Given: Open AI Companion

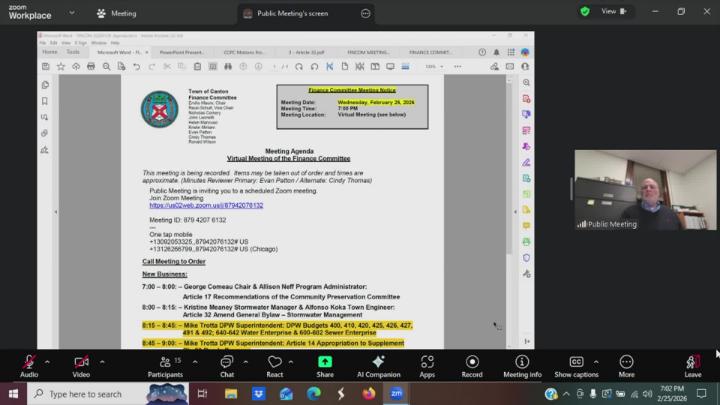Looking at the screenshot, I should pos(378,364).
